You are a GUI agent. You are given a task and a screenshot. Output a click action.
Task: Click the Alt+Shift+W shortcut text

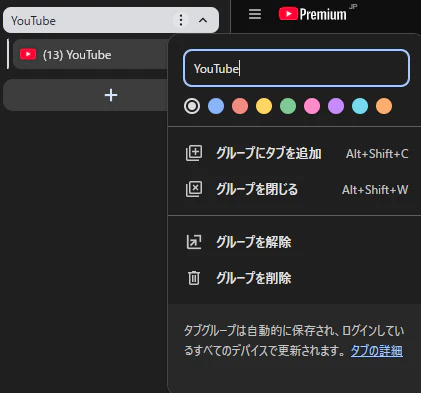[375, 190]
